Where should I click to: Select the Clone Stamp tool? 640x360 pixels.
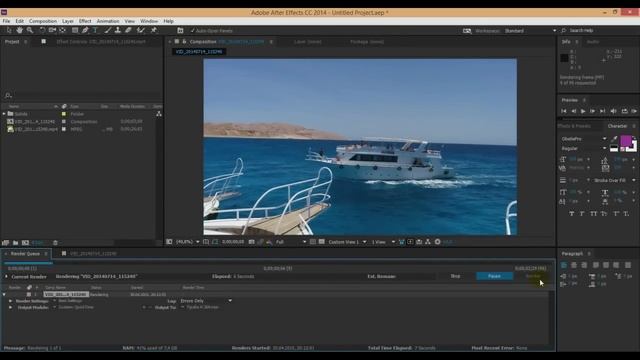click(x=118, y=30)
